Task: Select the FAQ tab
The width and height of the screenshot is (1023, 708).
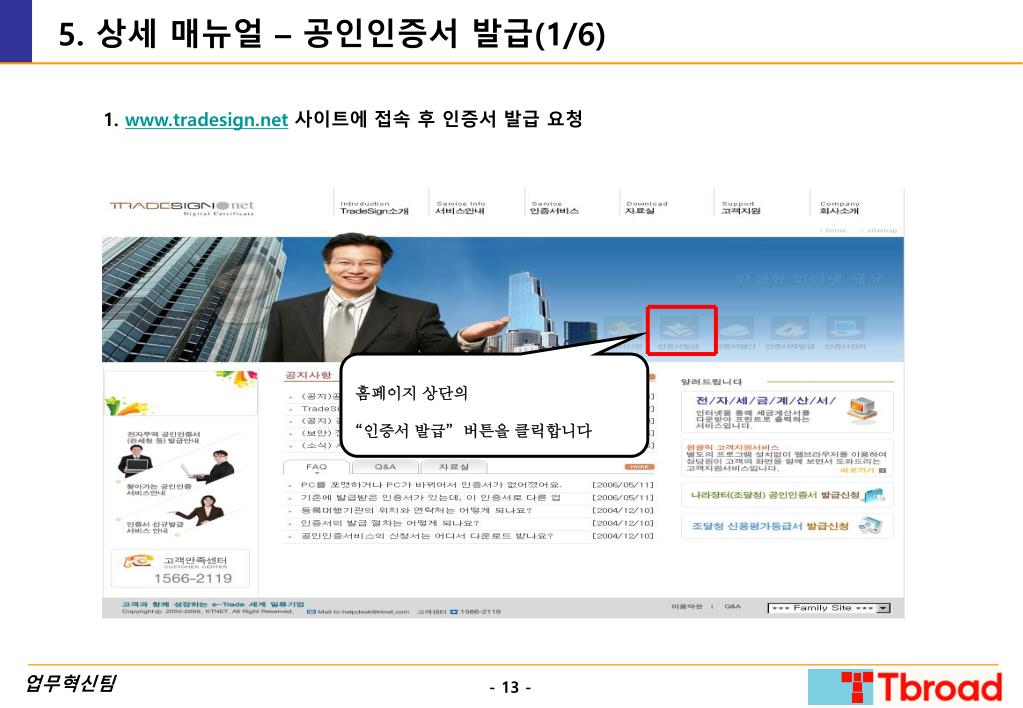Action: coord(316,467)
